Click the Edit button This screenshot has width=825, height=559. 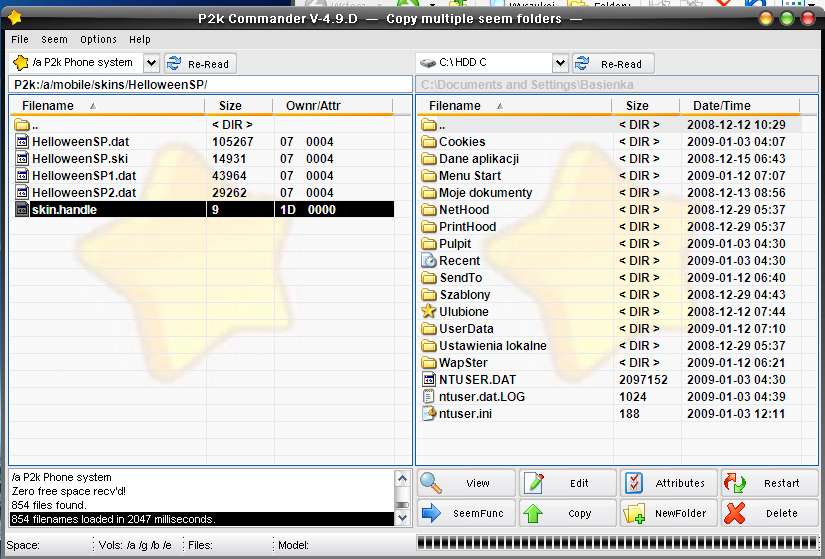tap(568, 483)
